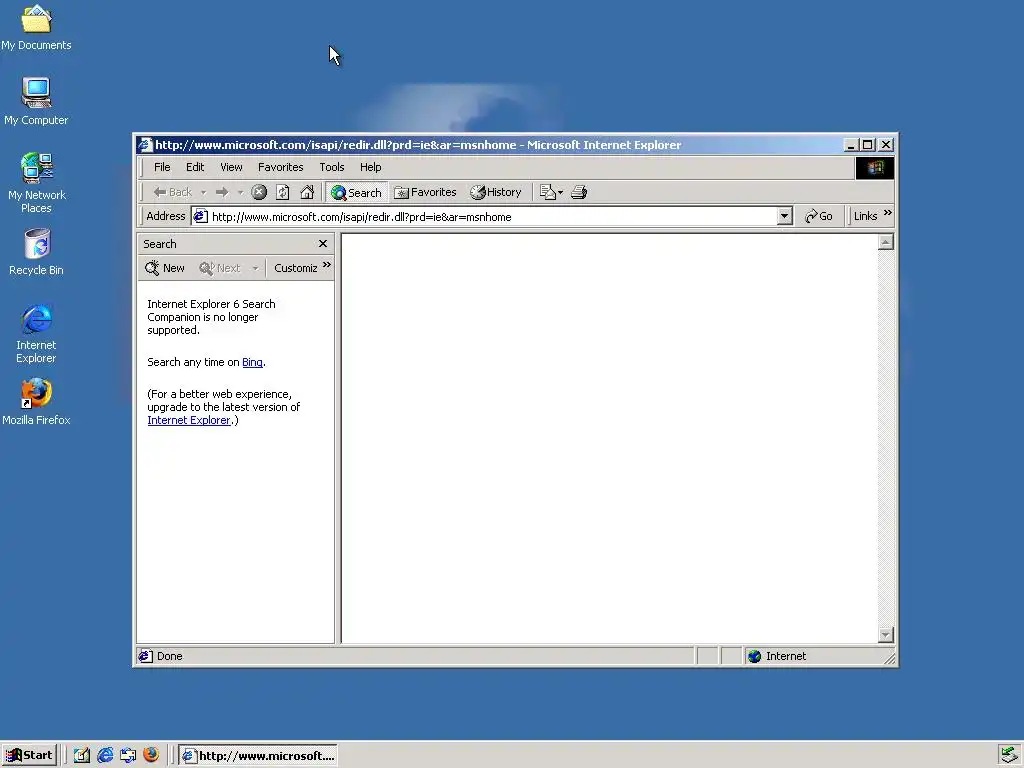Open the View menu
Viewport: 1024px width, 768px height.
231,167
